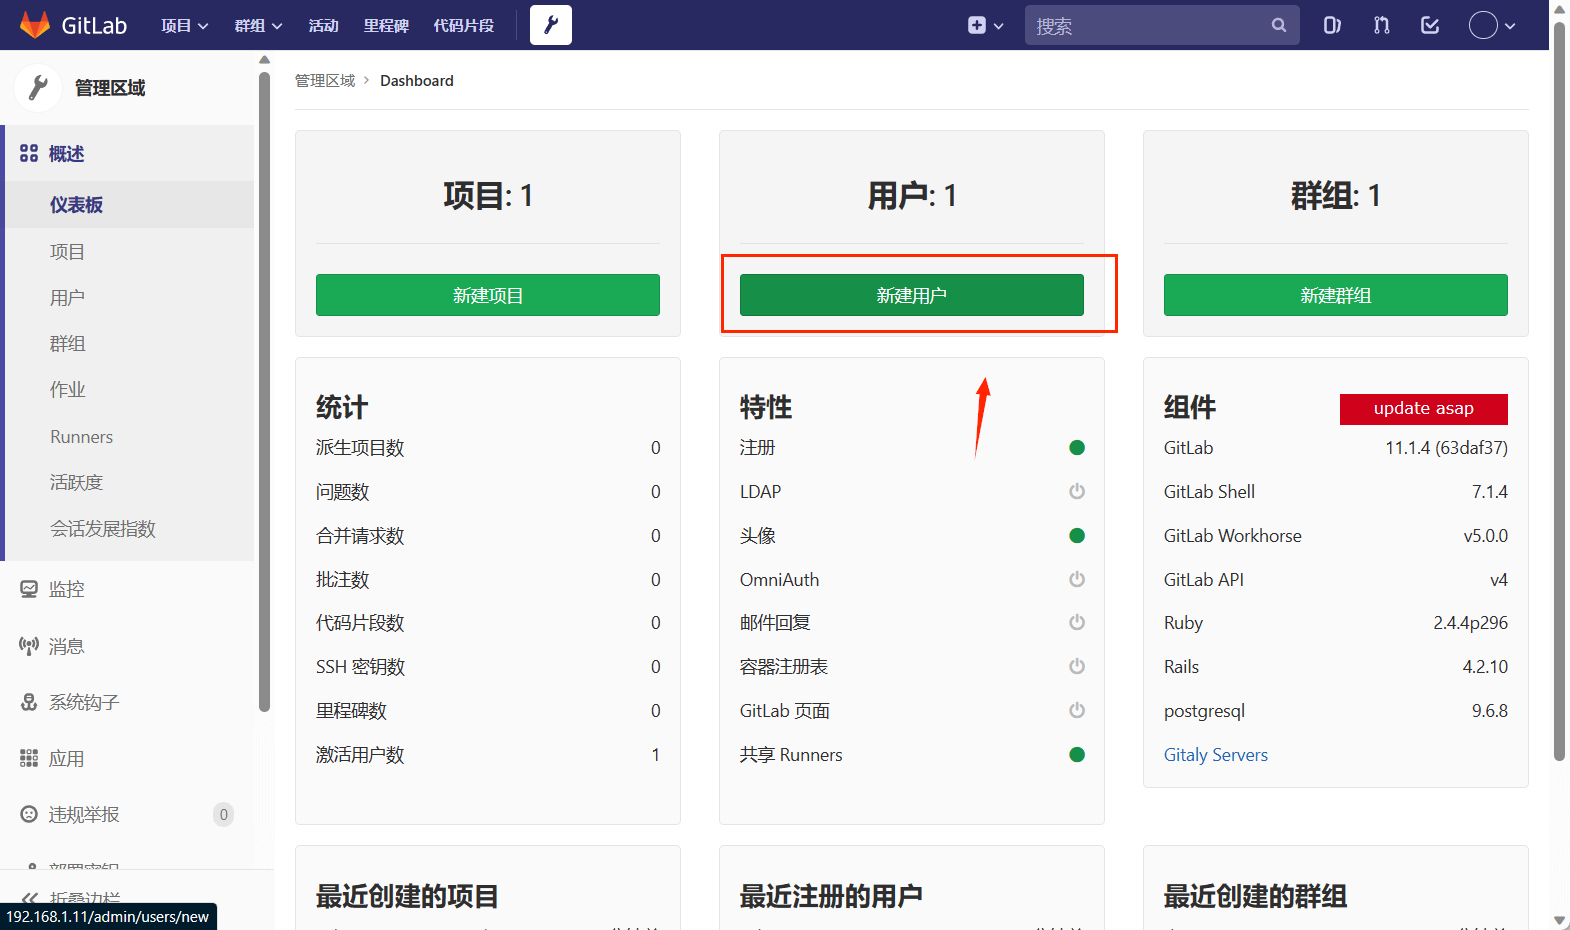Screen dimensions: 1570x930
Task: Click the GitLab 页面 disabled power icon
Action: [1077, 710]
